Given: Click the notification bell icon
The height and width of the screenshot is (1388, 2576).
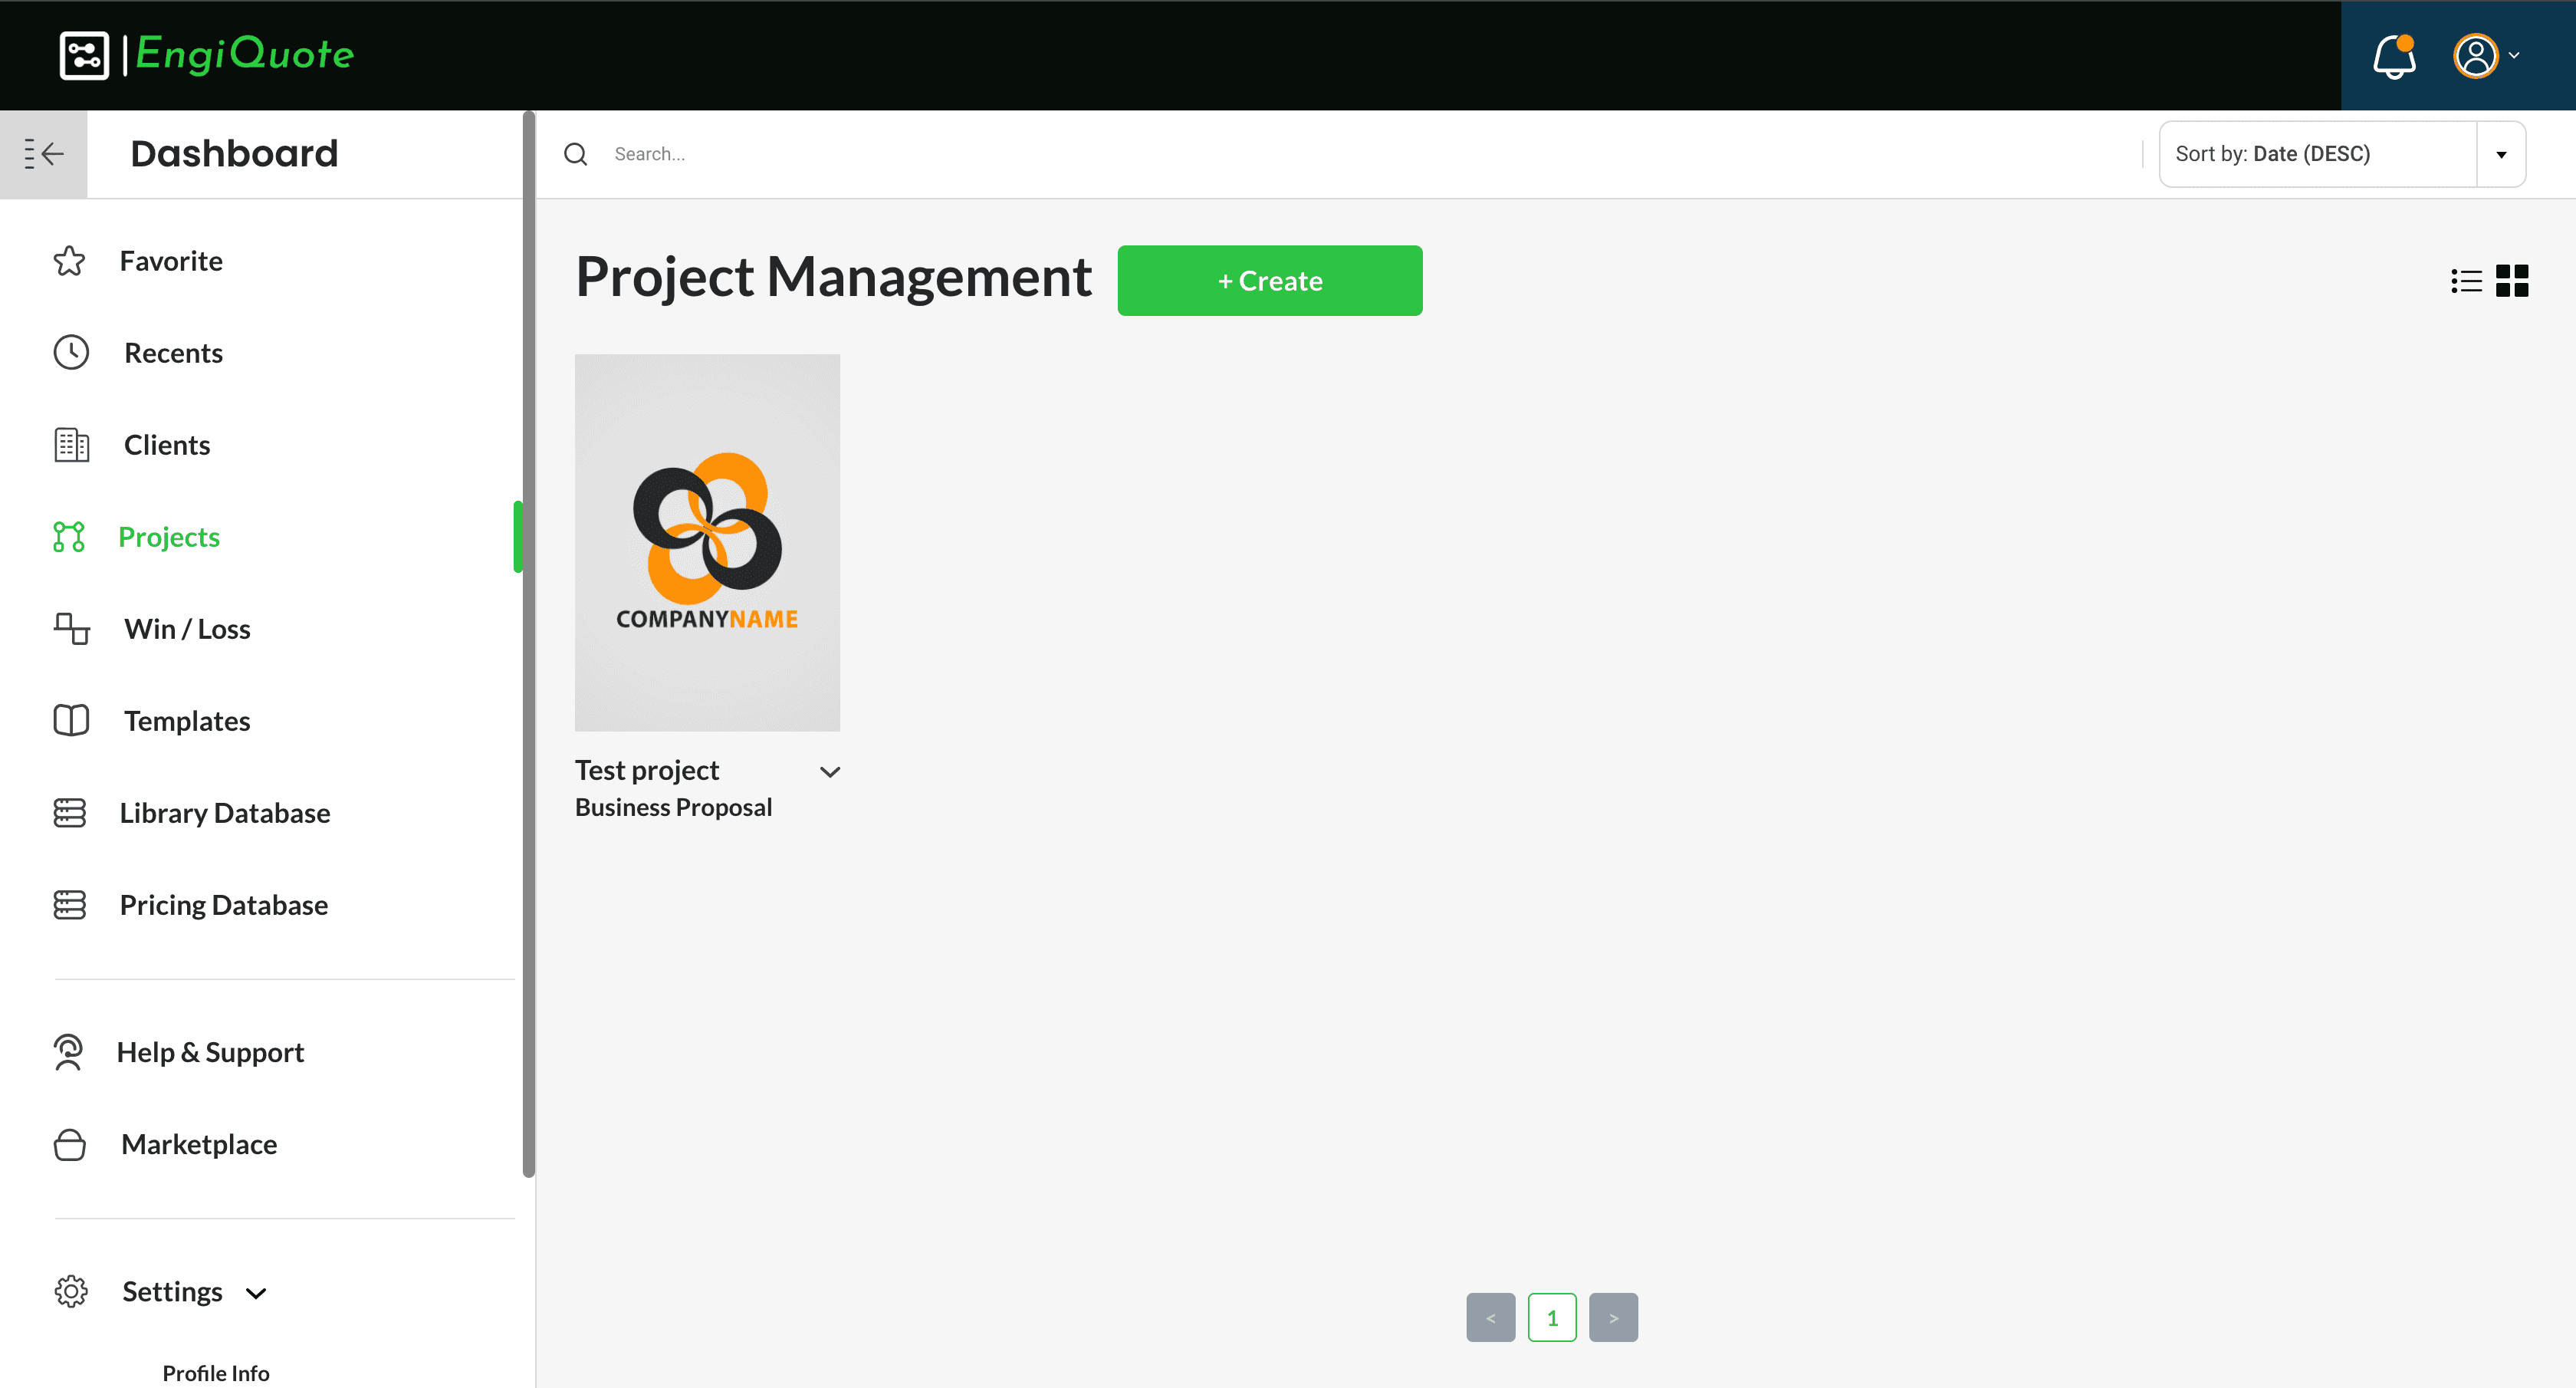Looking at the screenshot, I should 2394,56.
